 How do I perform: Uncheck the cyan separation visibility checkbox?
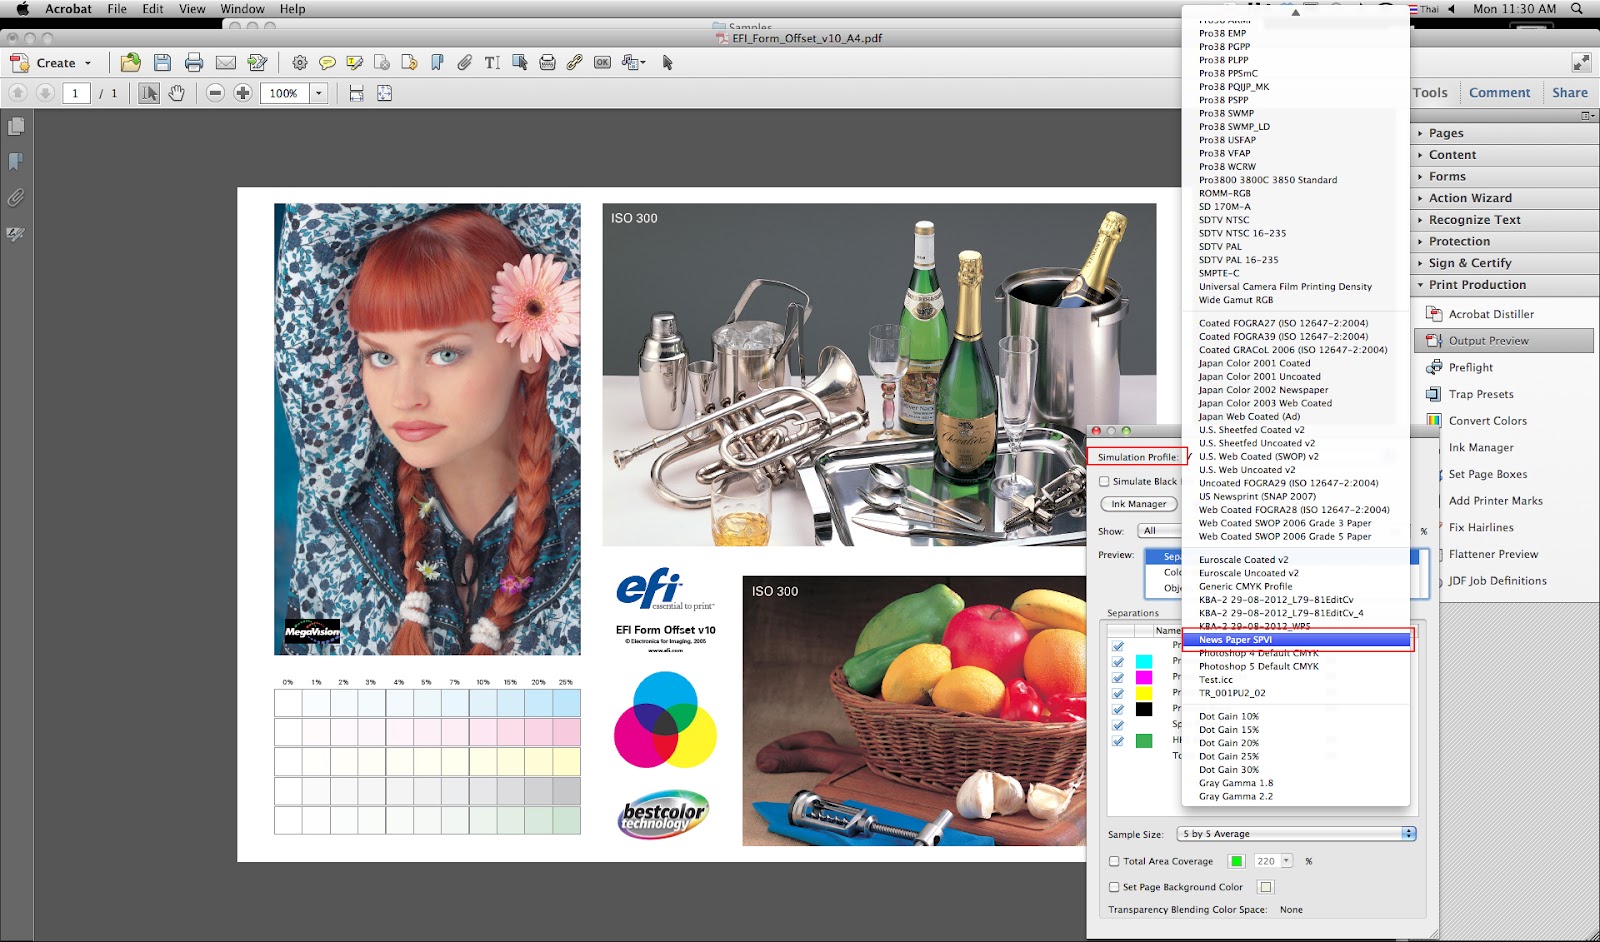[1115, 661]
